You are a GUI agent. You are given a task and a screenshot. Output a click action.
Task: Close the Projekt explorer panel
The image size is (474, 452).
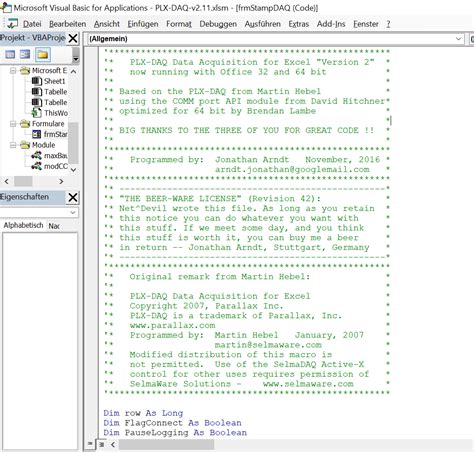click(73, 38)
